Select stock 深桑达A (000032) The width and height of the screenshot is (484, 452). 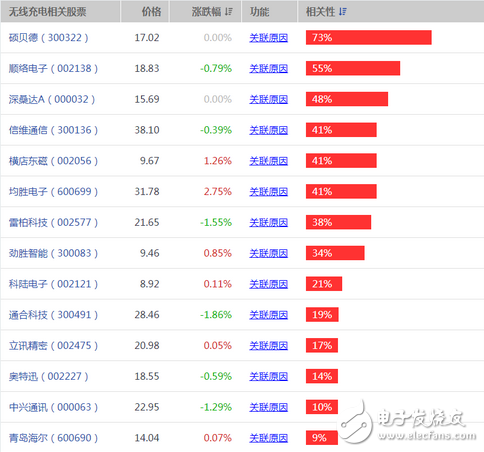52,99
